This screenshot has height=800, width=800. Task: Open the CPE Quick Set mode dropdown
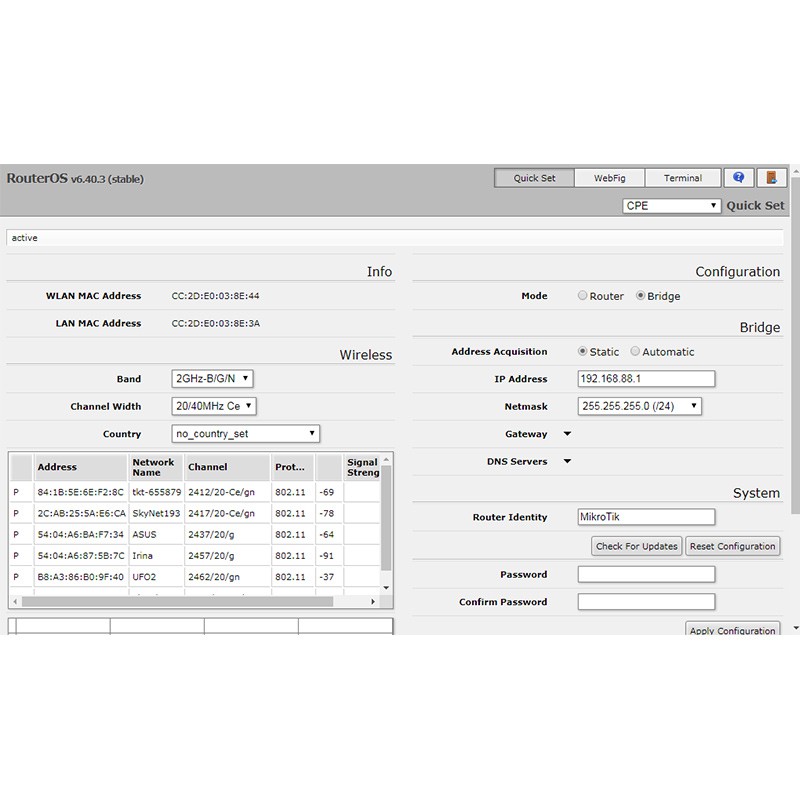coord(671,206)
